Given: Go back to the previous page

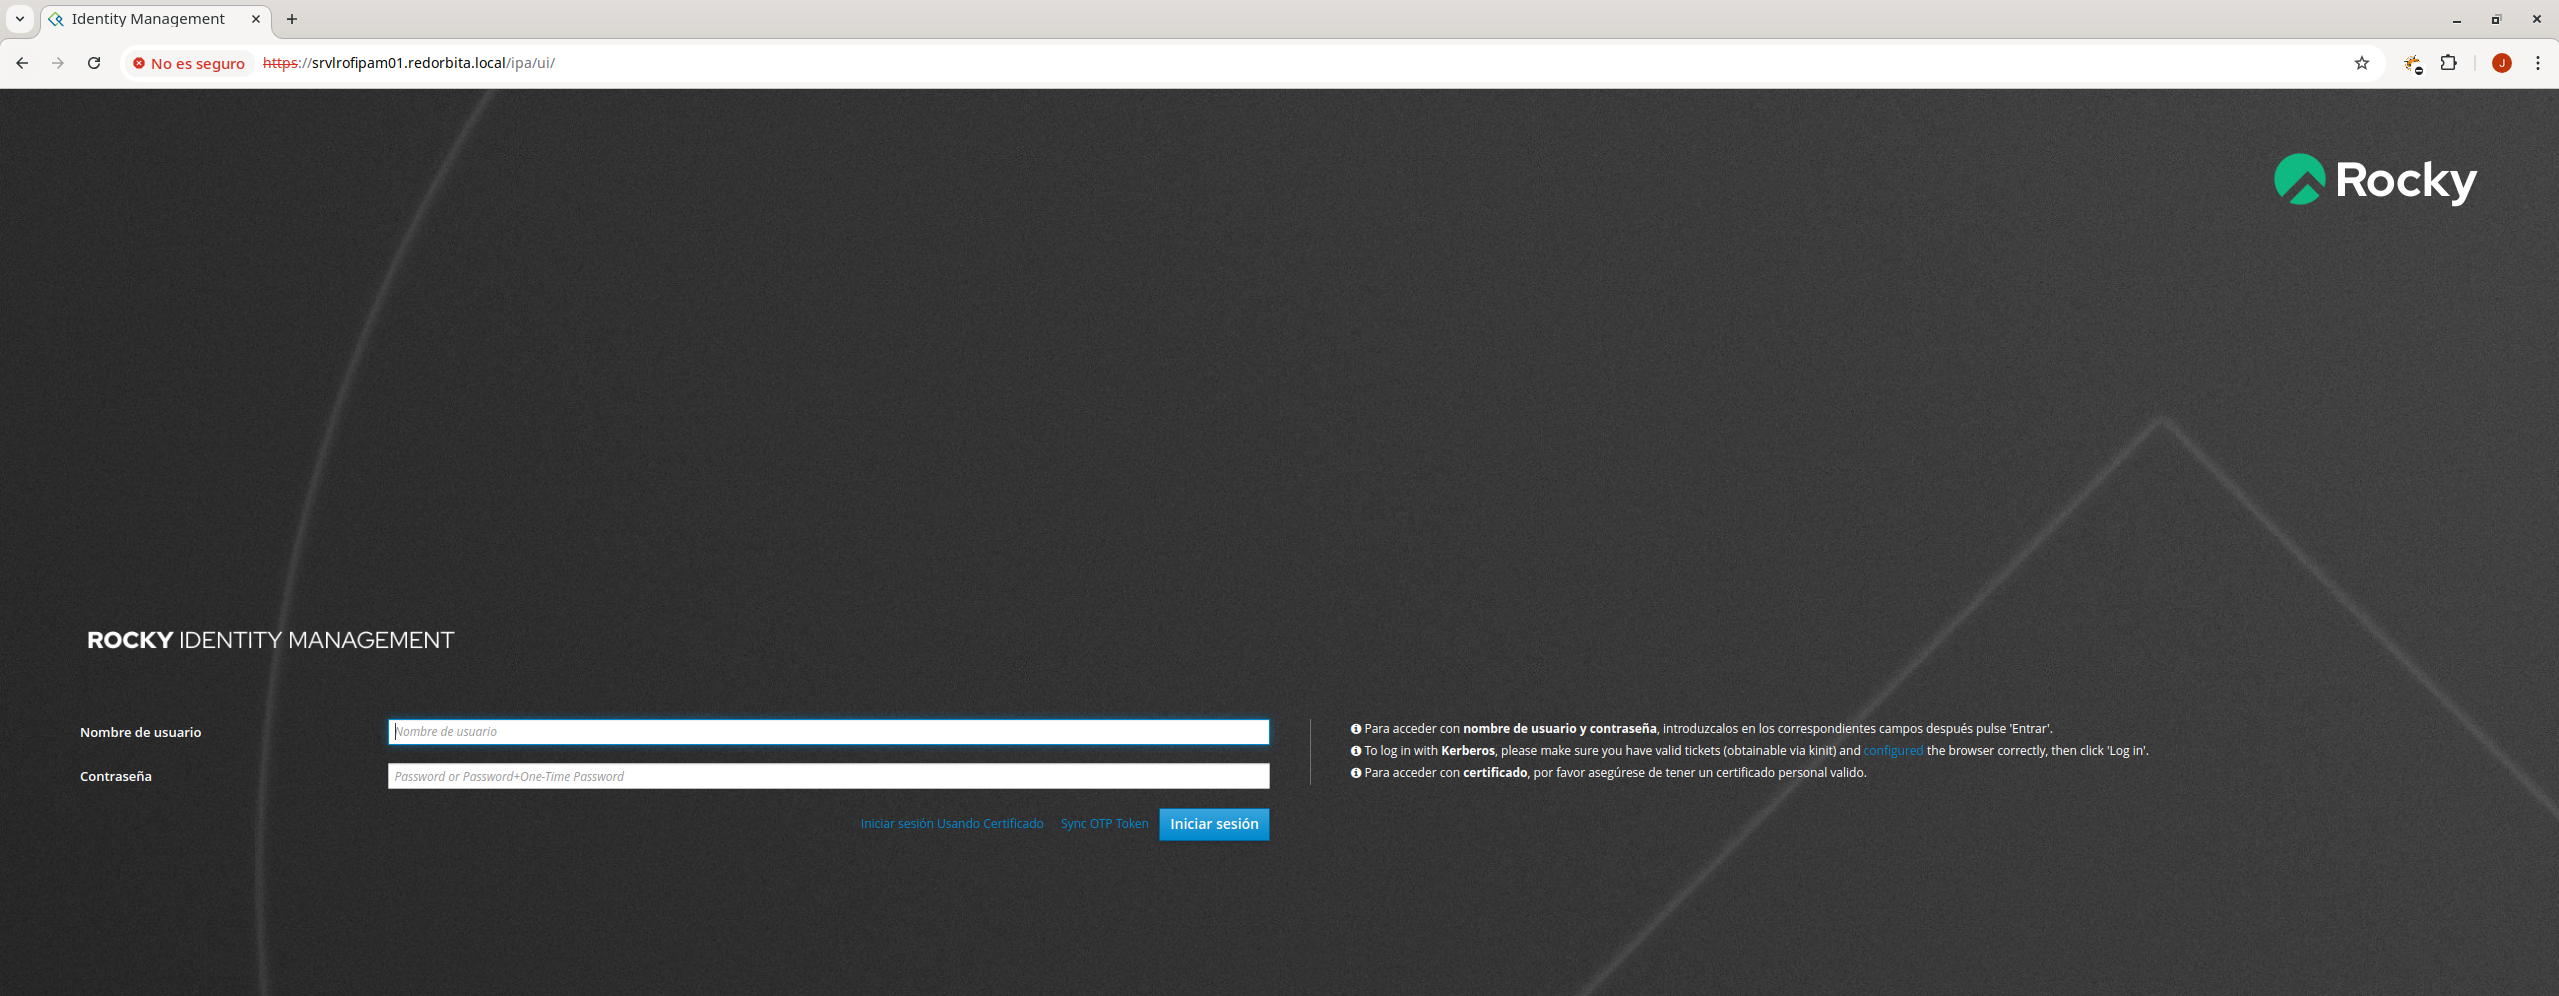Looking at the screenshot, I should tap(22, 63).
